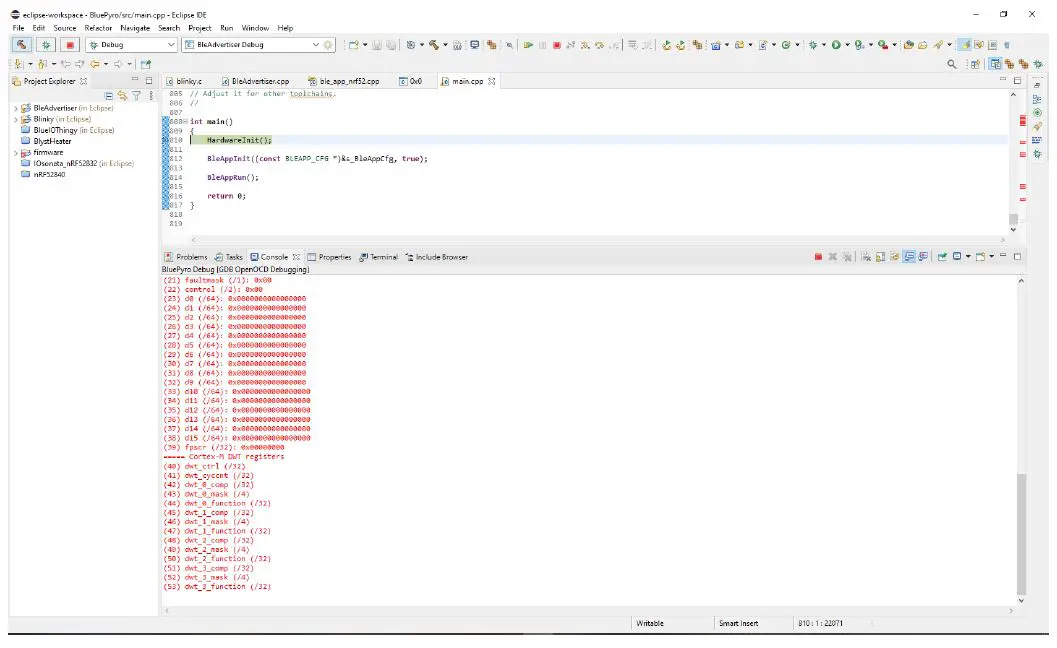Screen dimensions: 1057x648
Task: Toggle console Word Wrap icon
Action: [x=895, y=257]
